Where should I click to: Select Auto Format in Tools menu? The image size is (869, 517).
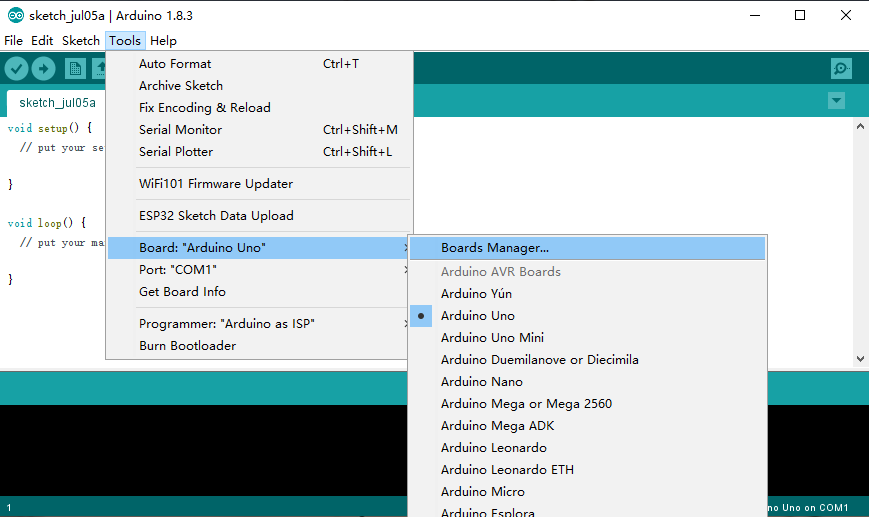click(x=259, y=64)
